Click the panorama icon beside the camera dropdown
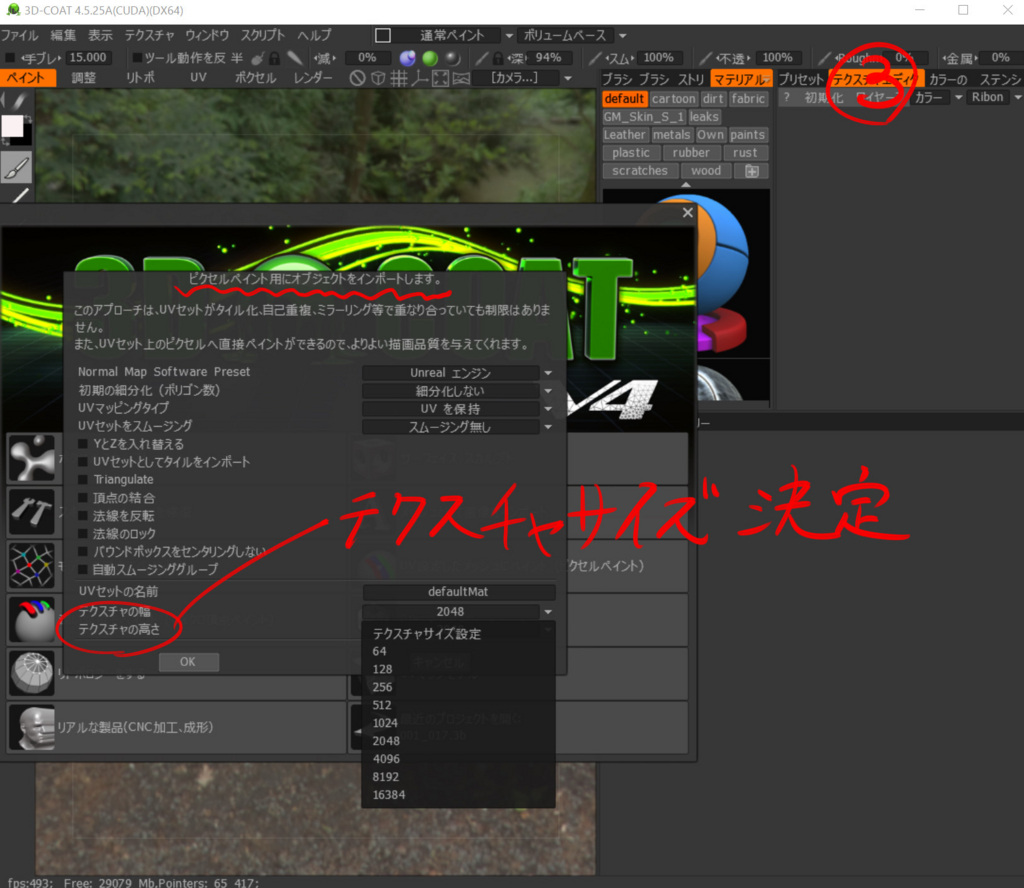1024x888 pixels. pyautogui.click(x=461, y=78)
